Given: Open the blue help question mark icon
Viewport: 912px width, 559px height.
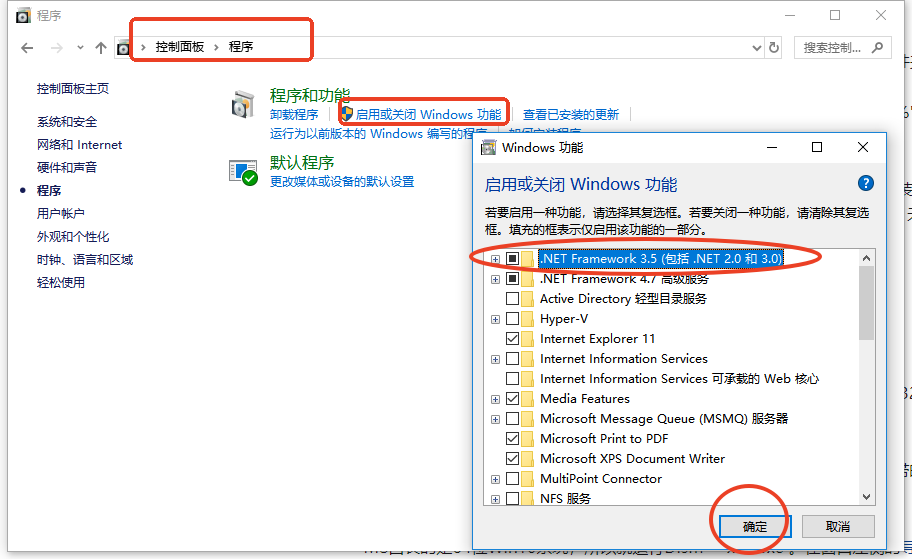Looking at the screenshot, I should click(866, 183).
